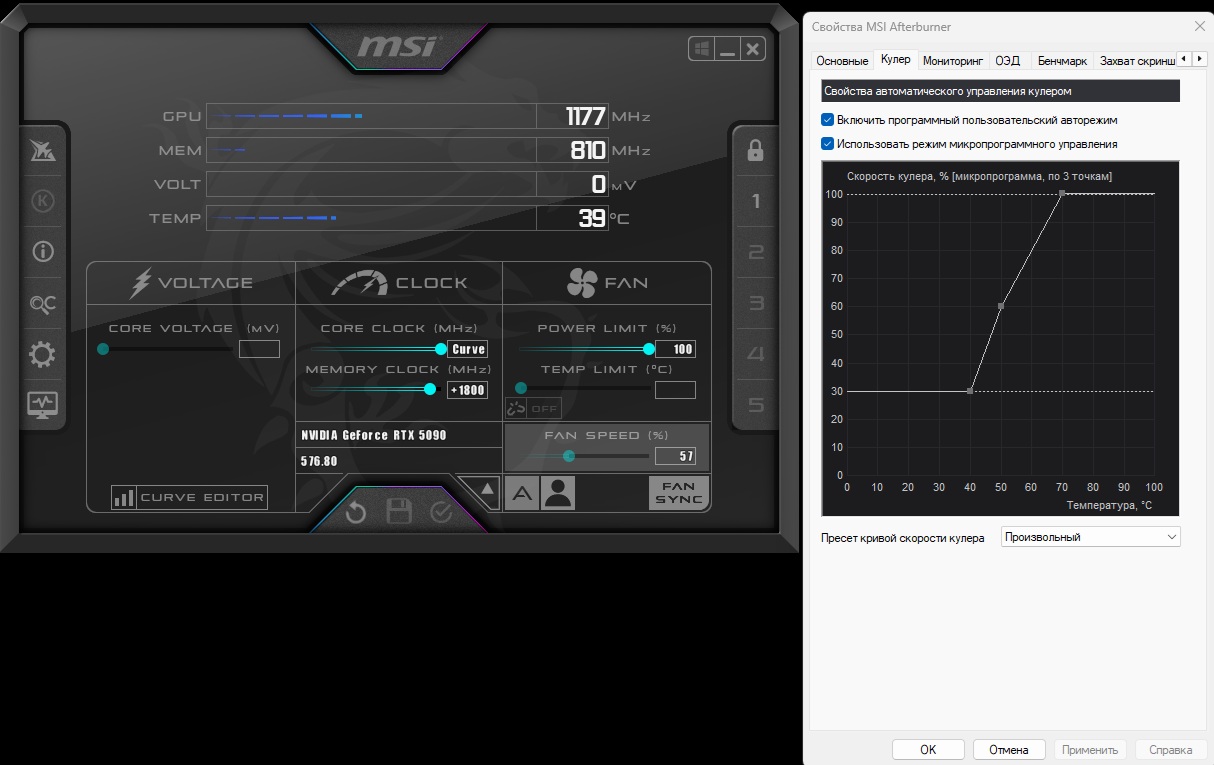Image resolution: width=1214 pixels, height=765 pixels.
Task: Click the power limit 100 value box
Action: point(675,349)
